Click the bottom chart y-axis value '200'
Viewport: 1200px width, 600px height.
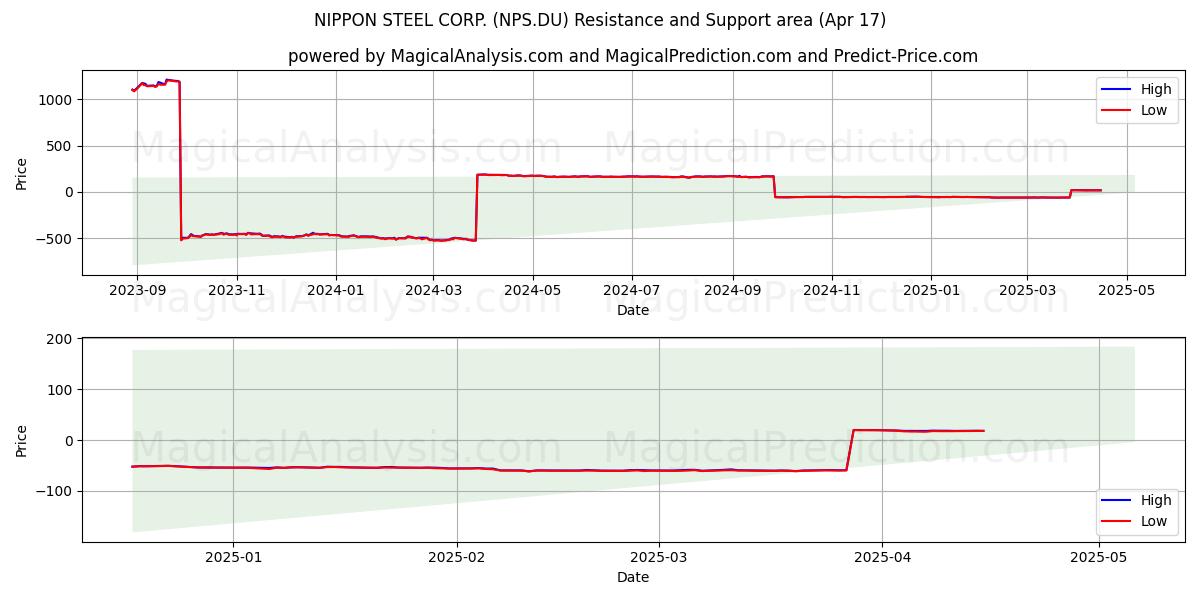tap(62, 339)
